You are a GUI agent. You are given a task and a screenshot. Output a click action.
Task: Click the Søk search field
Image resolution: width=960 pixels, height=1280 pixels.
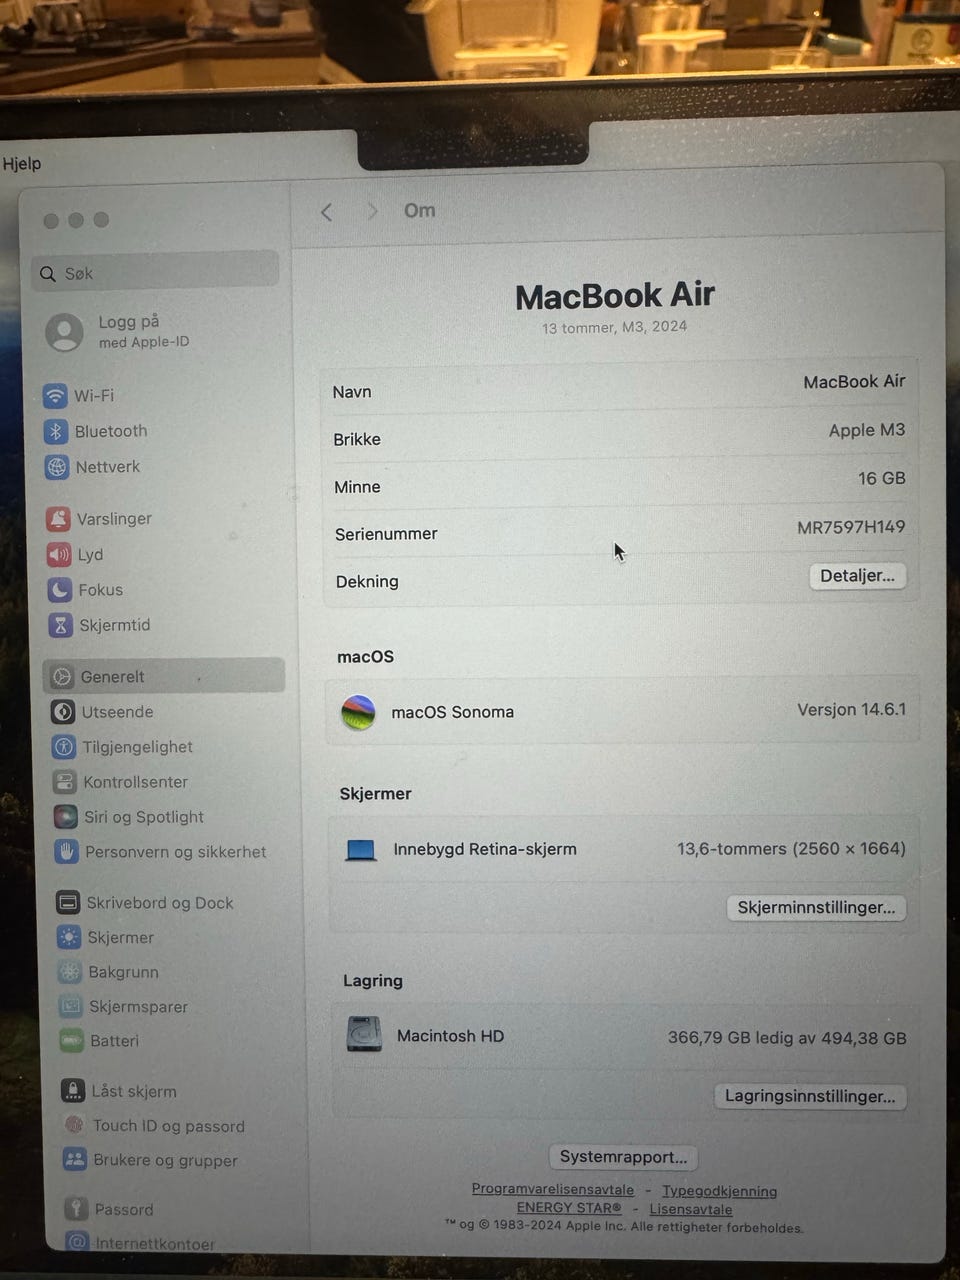coord(155,273)
